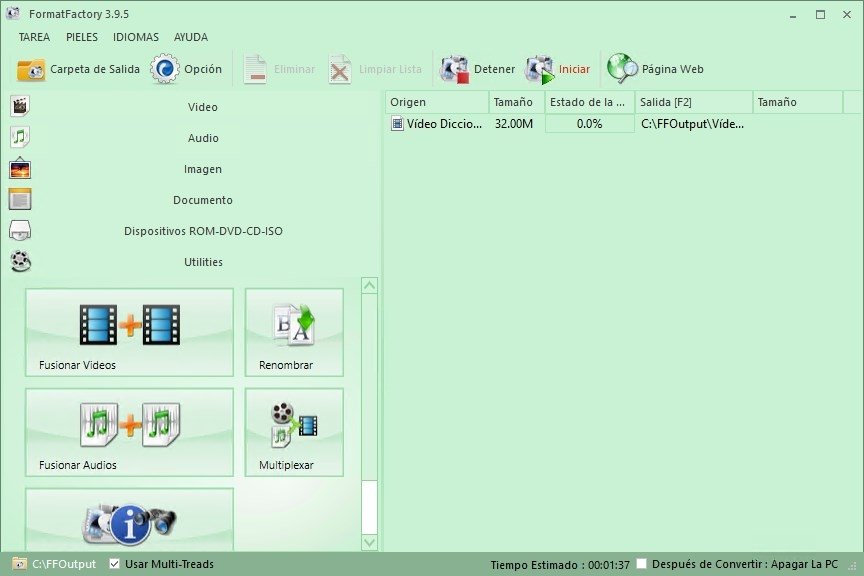This screenshot has width=864, height=576.
Task: Sort the list by the Origen column
Action: (437, 102)
